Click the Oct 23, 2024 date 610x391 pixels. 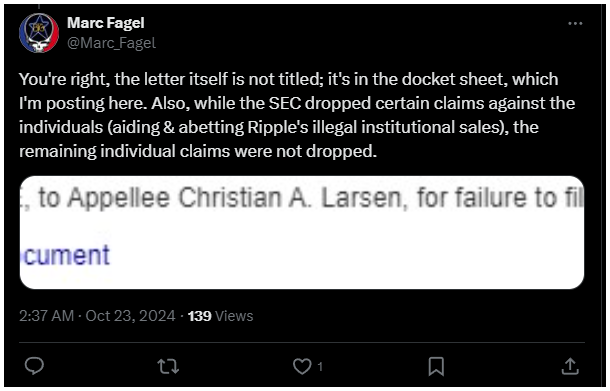coord(130,316)
